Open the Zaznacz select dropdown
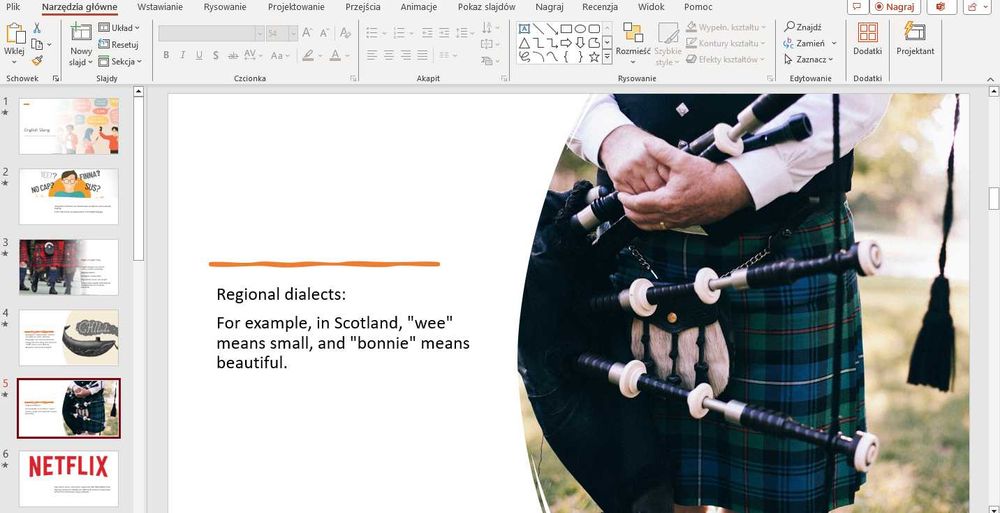Screen dimensions: 1000x513 click(809, 59)
